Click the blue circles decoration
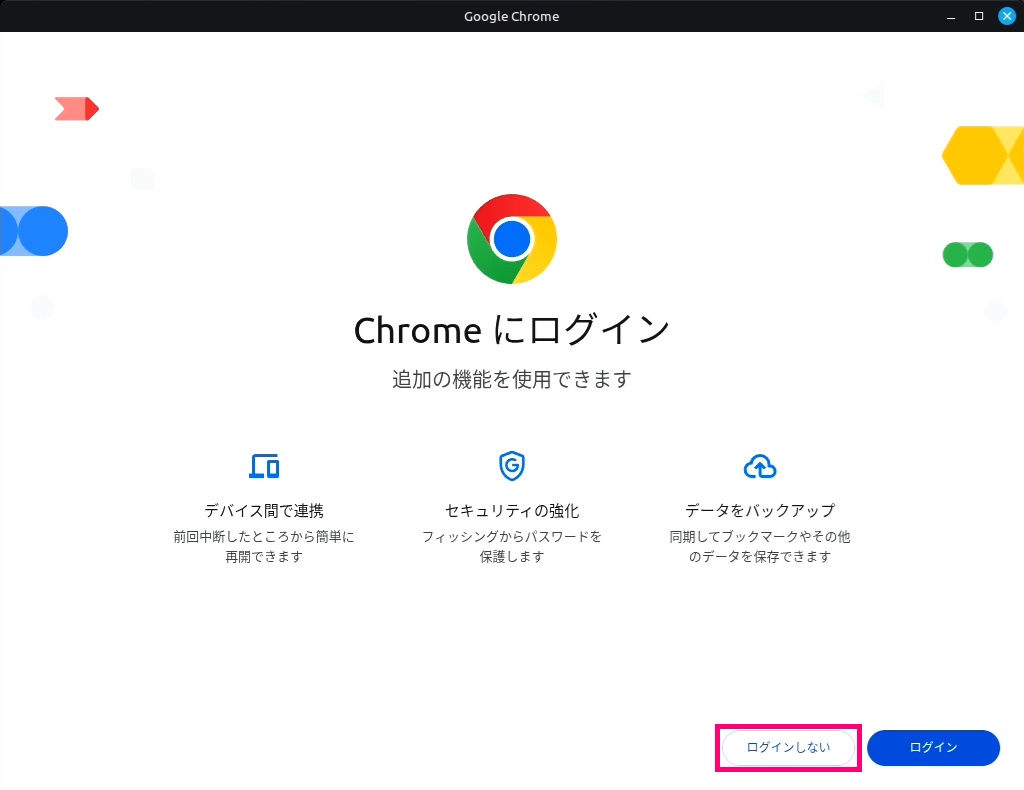Image resolution: width=1024 pixels, height=790 pixels. (34, 231)
